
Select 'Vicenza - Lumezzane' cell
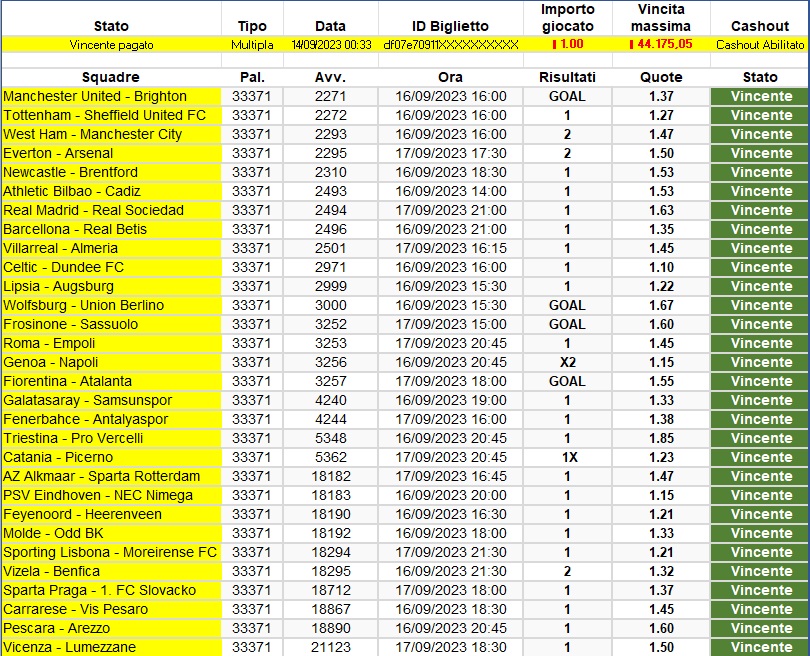(112, 648)
